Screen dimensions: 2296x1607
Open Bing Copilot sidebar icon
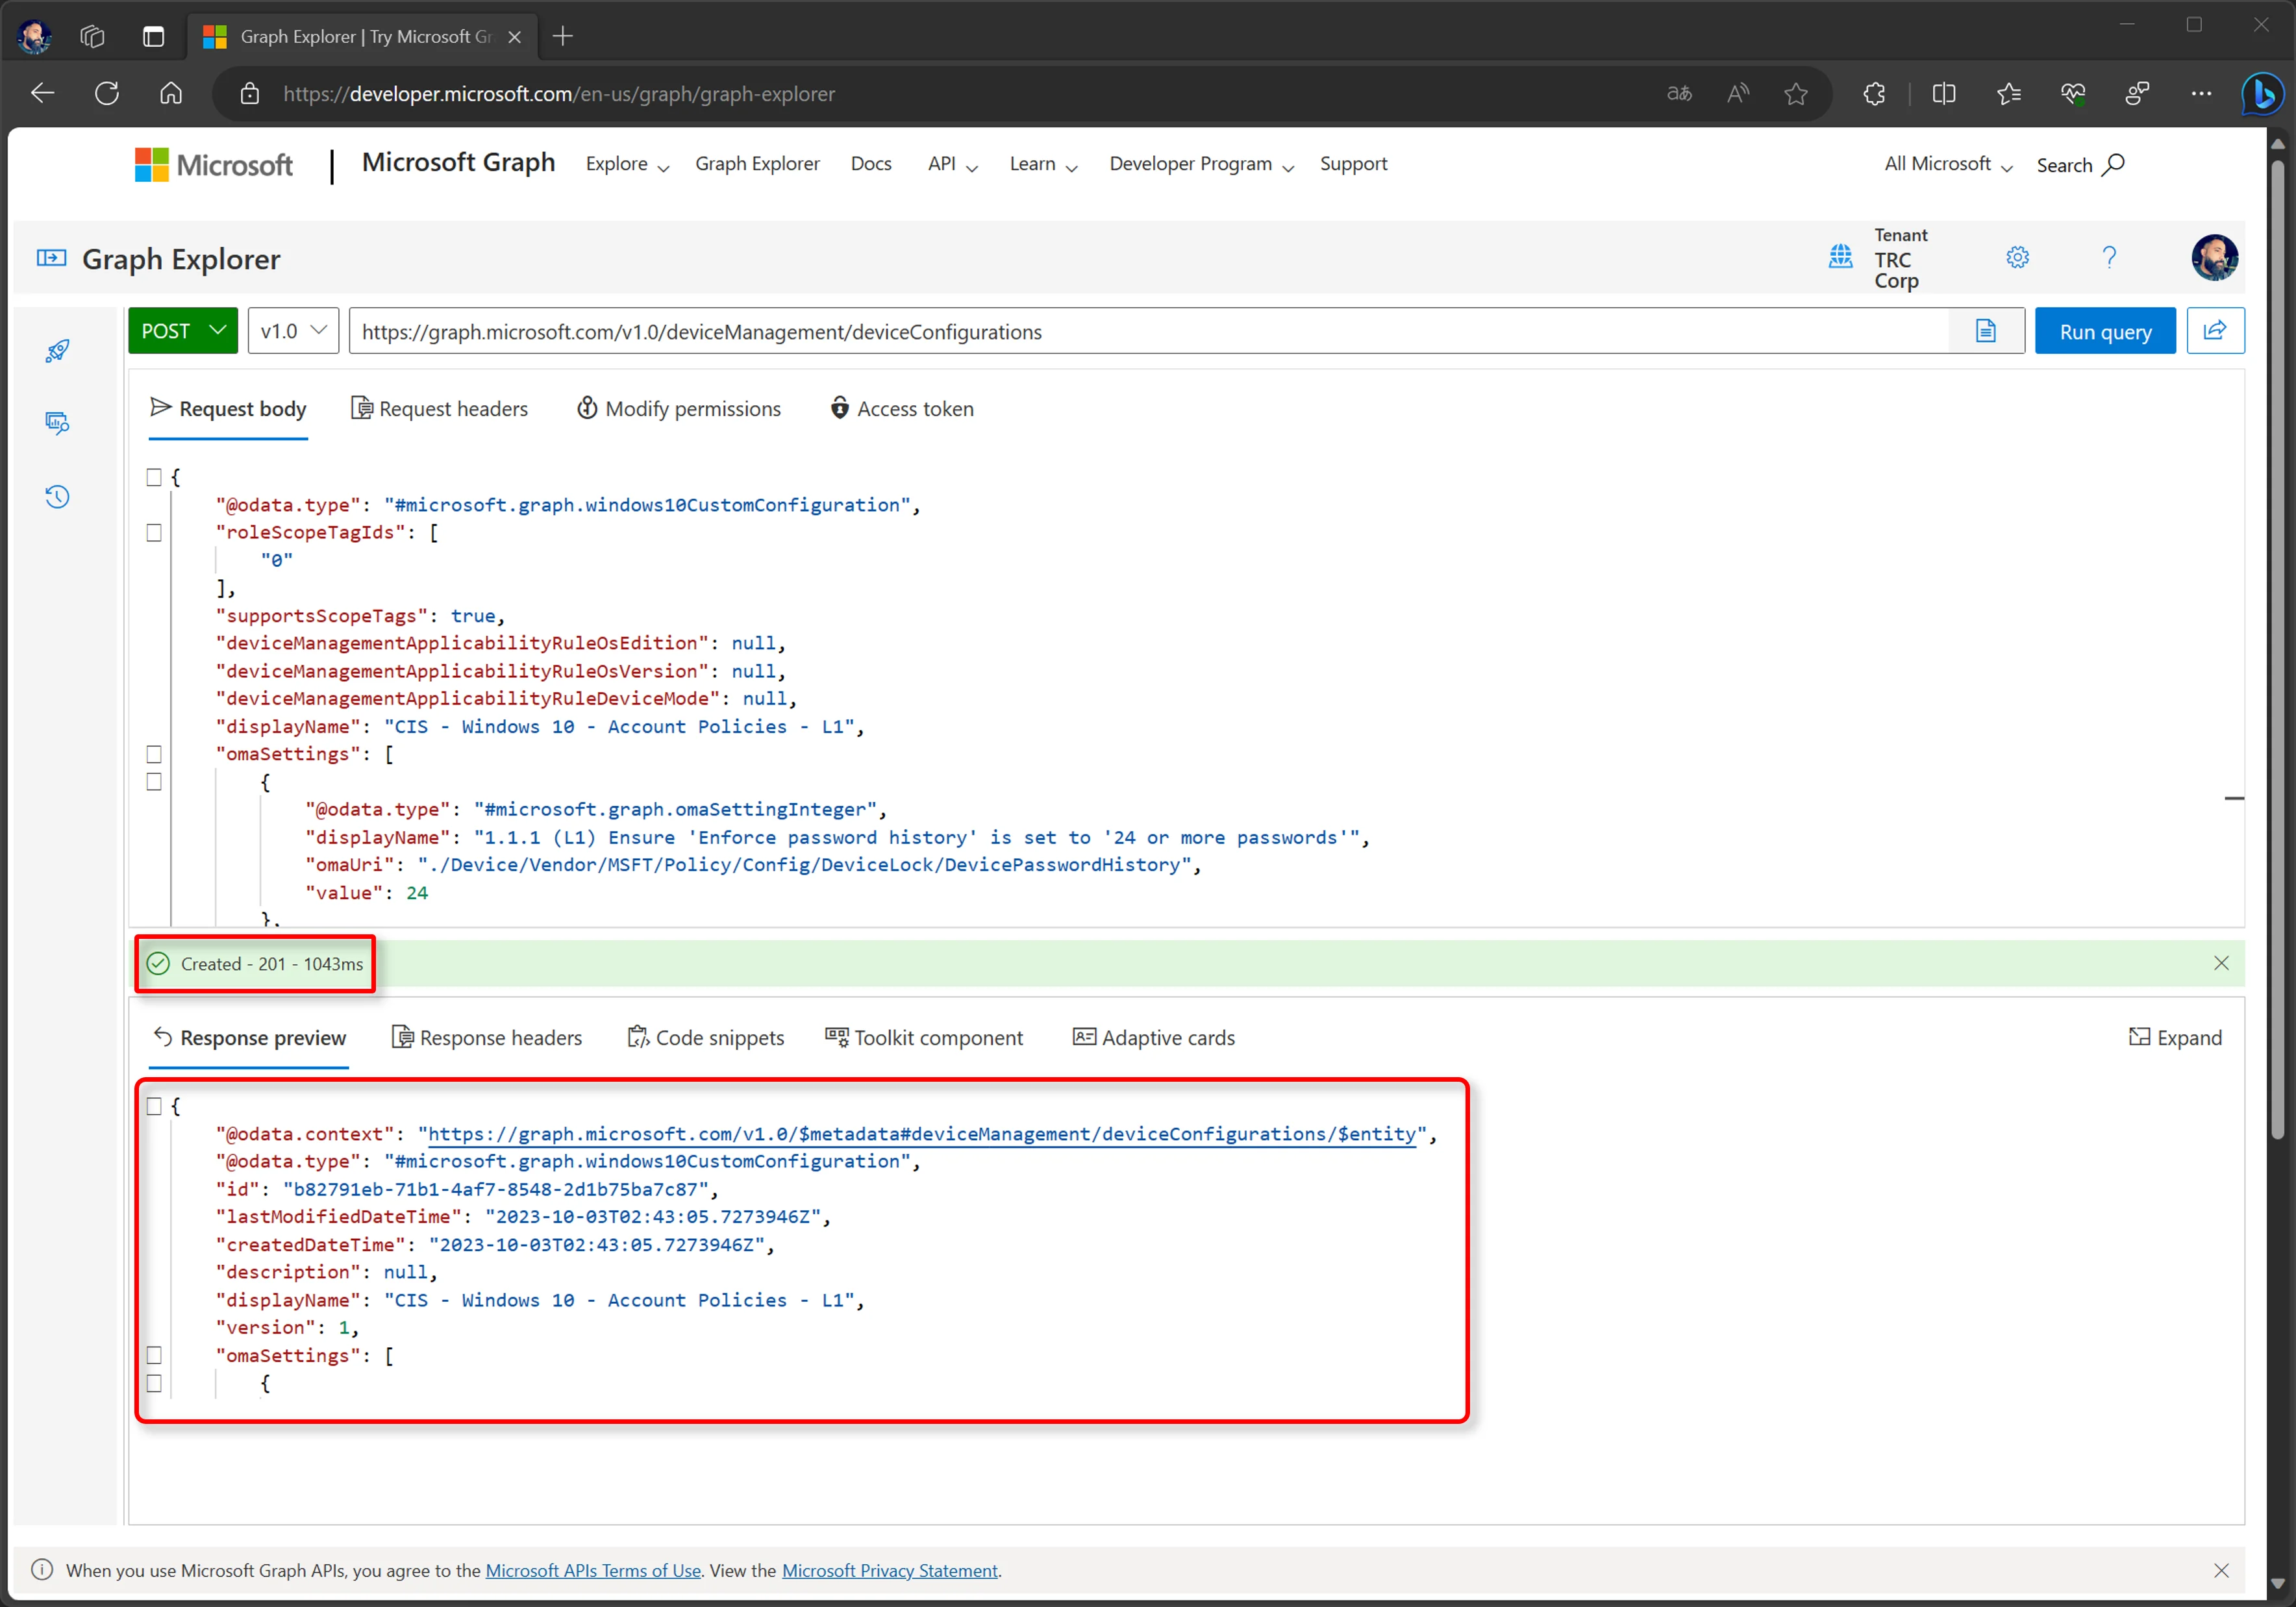2262,94
